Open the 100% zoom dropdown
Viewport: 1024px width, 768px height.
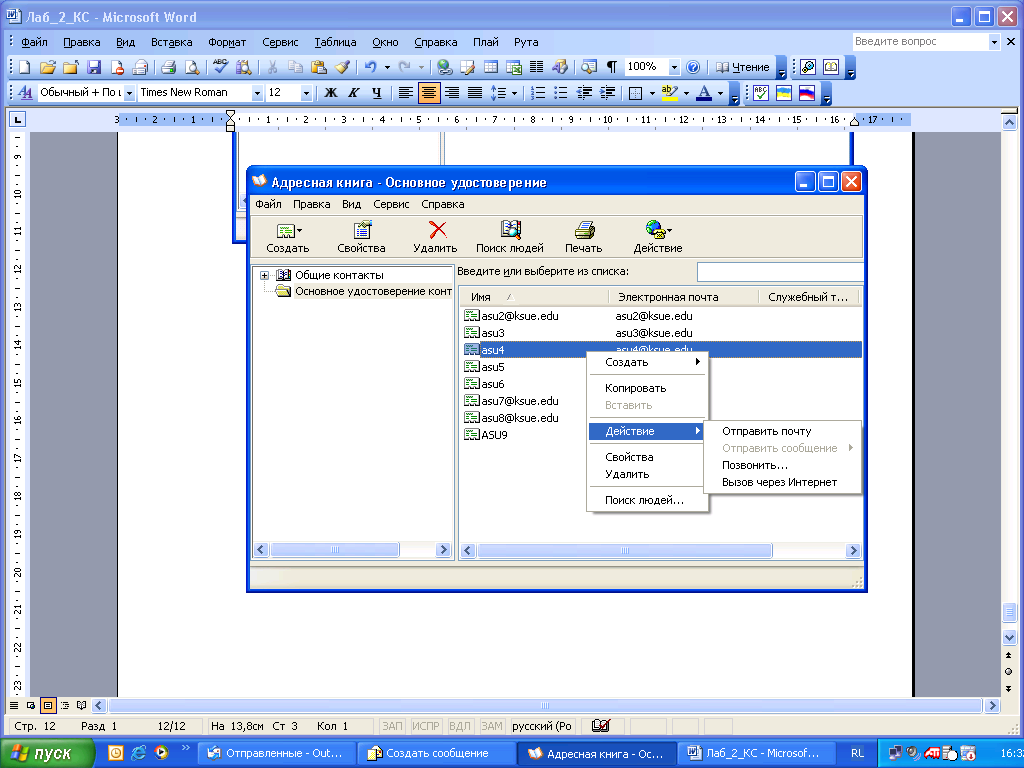(674, 67)
